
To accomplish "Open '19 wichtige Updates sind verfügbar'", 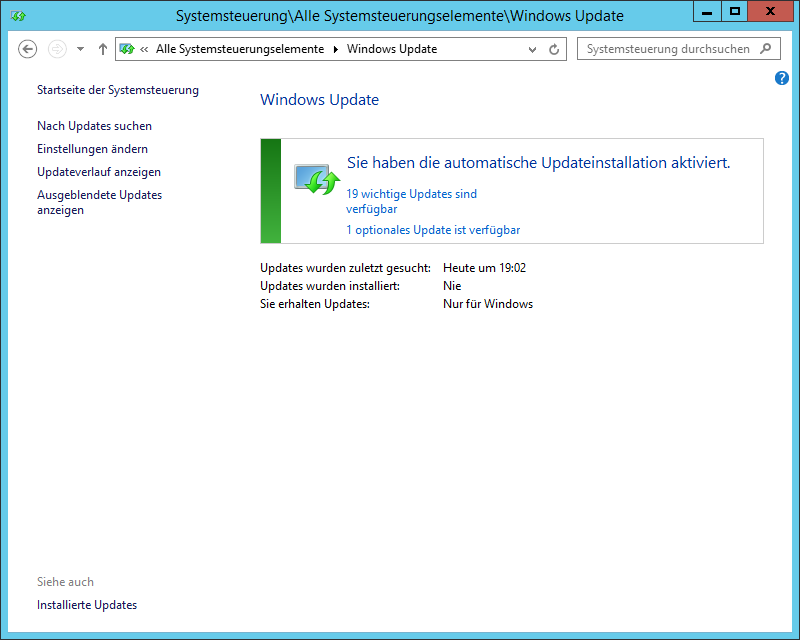I will (411, 201).
